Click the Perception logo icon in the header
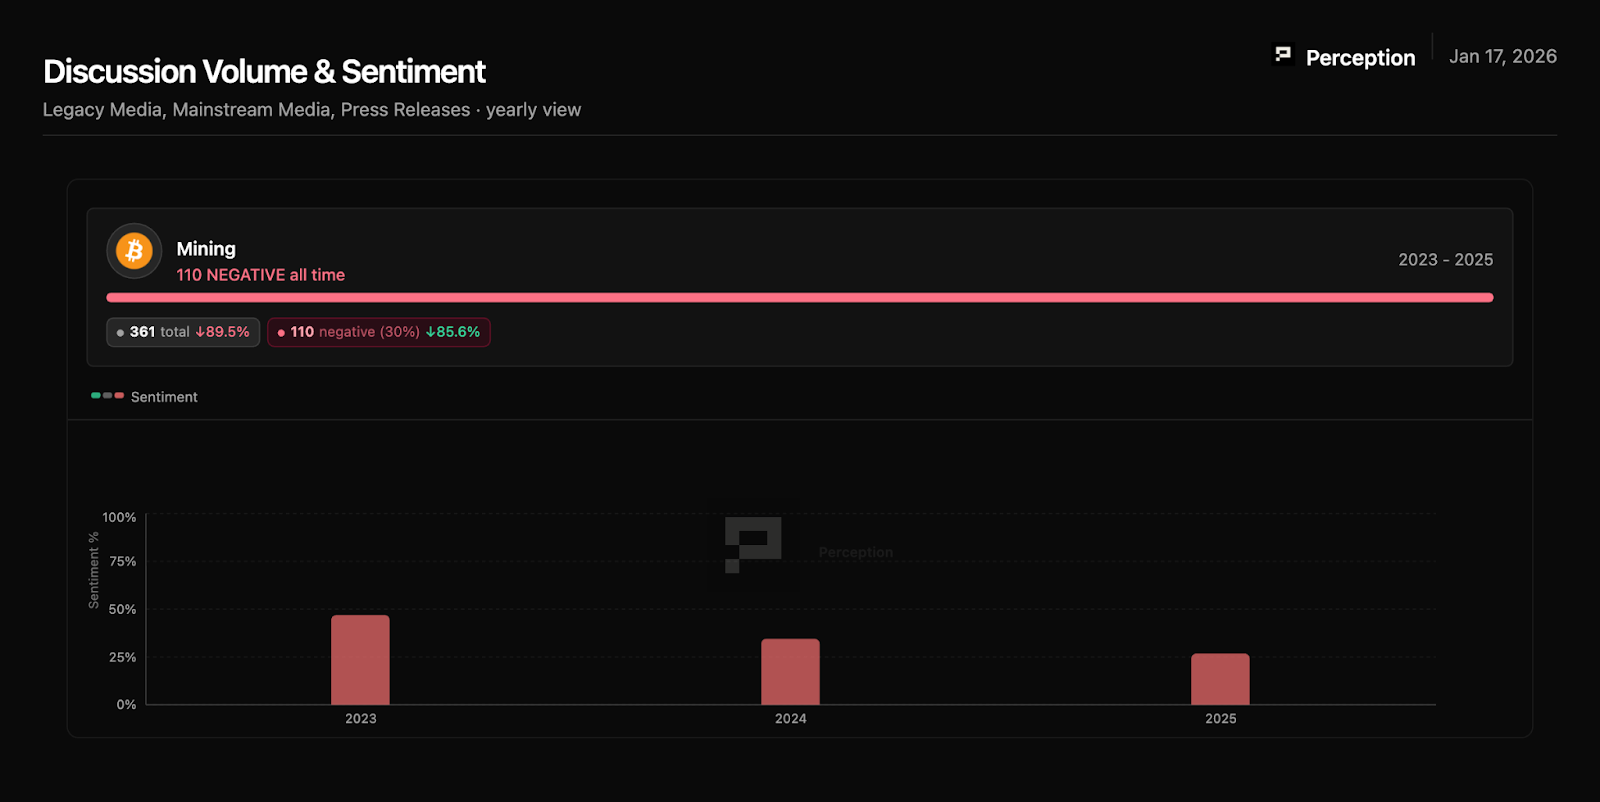 (1283, 55)
